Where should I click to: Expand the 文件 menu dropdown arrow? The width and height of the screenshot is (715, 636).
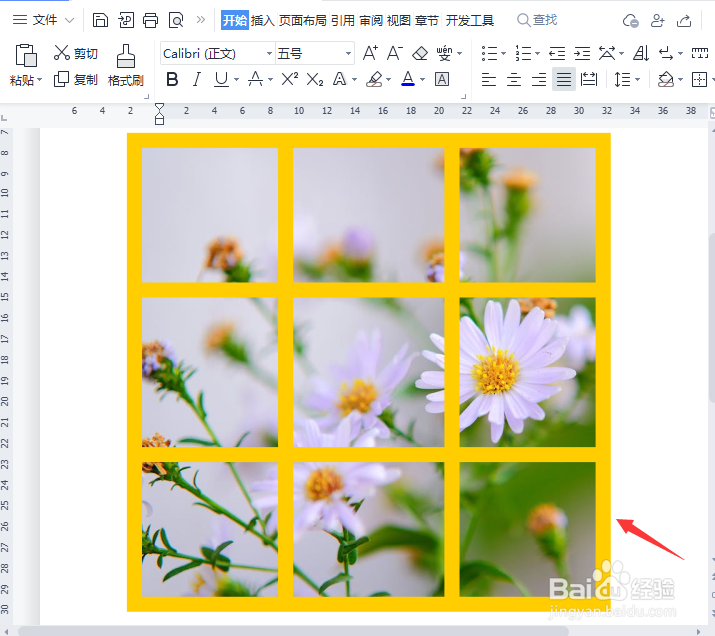tap(69, 20)
